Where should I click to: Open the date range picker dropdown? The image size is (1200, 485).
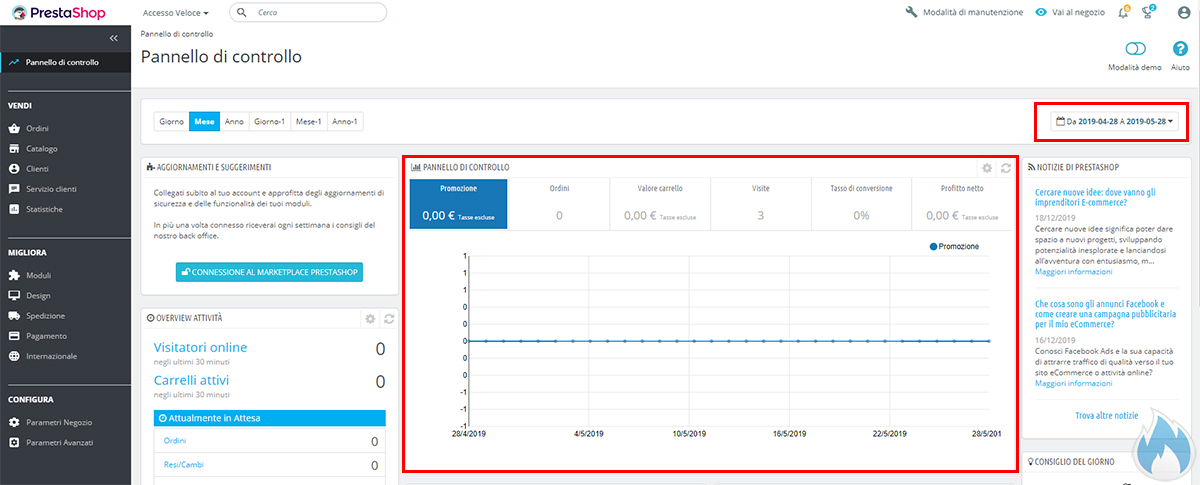pos(1114,121)
